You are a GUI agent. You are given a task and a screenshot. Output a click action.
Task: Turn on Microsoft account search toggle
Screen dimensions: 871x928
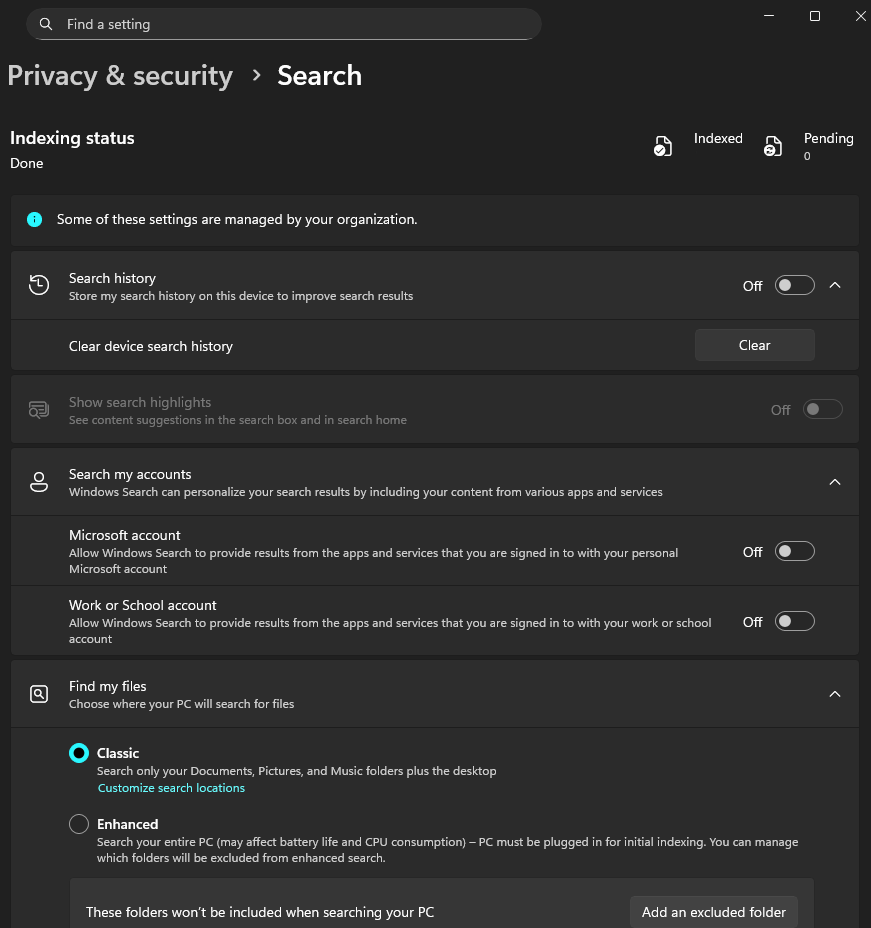795,551
